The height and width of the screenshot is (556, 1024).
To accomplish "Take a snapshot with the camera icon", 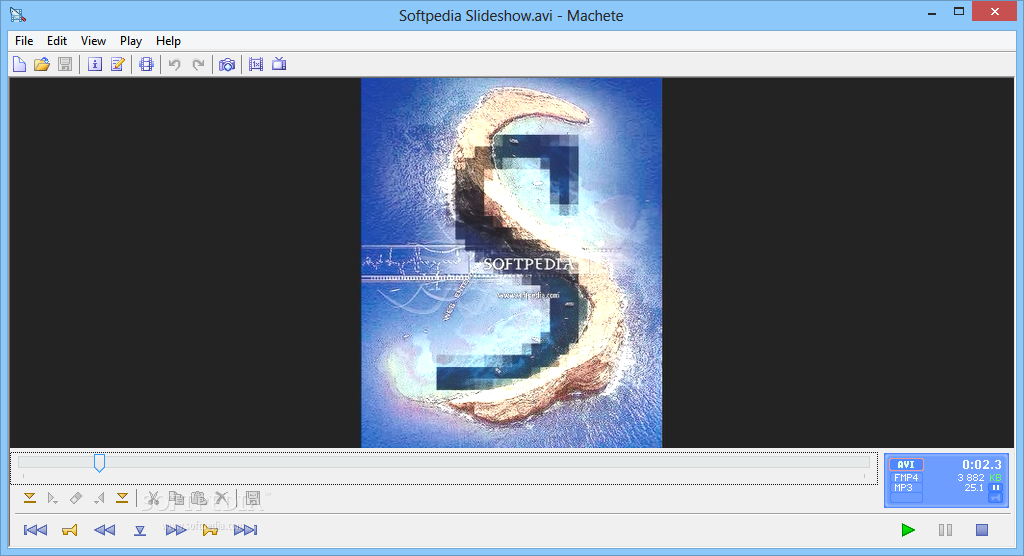I will coord(227,64).
